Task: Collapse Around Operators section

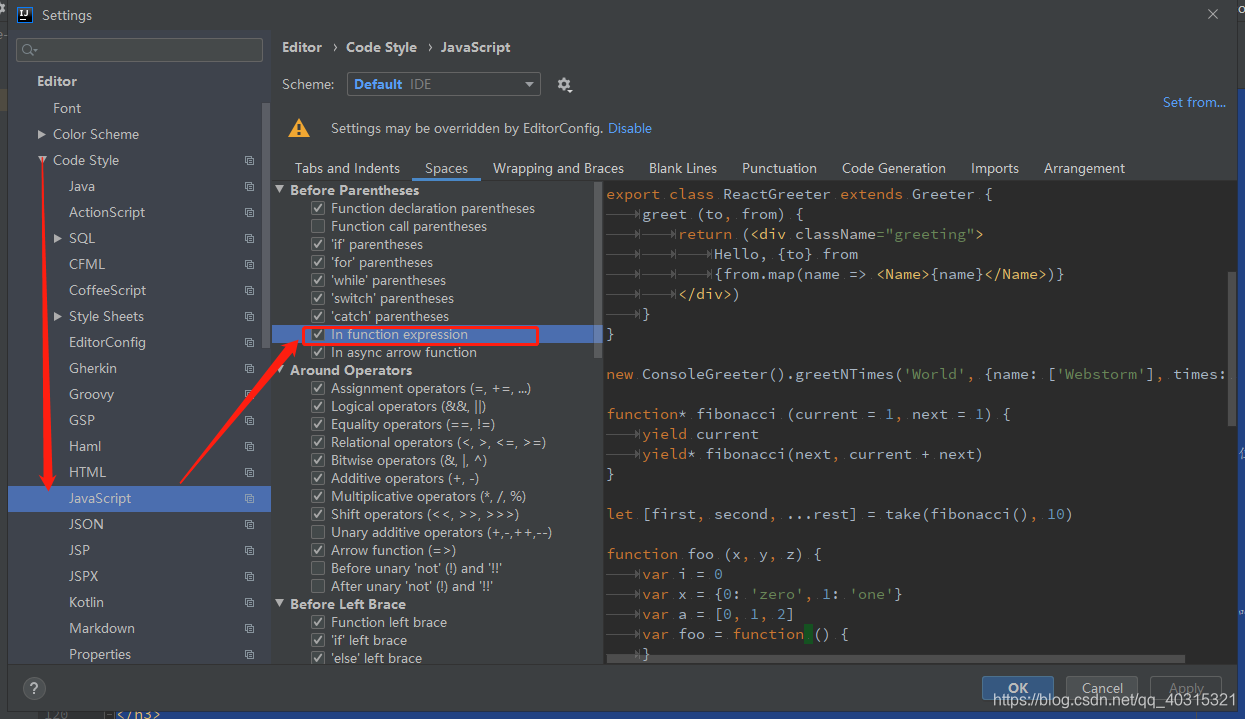Action: 280,370
